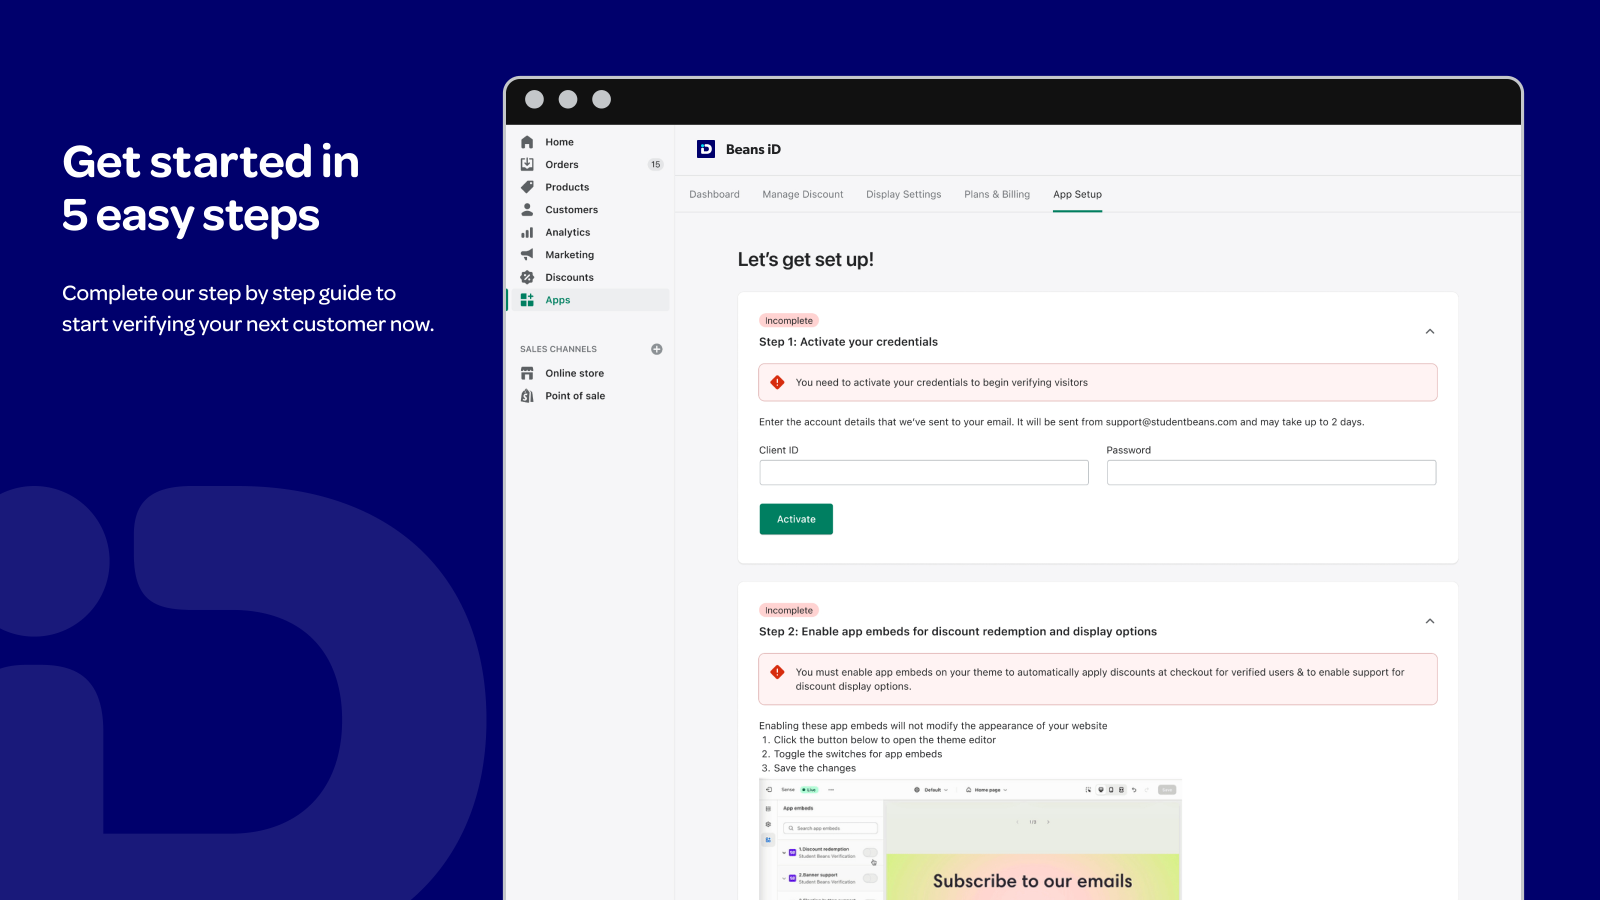Click the Incomplete badge above Step 2
This screenshot has height=900, width=1600.
tap(789, 610)
